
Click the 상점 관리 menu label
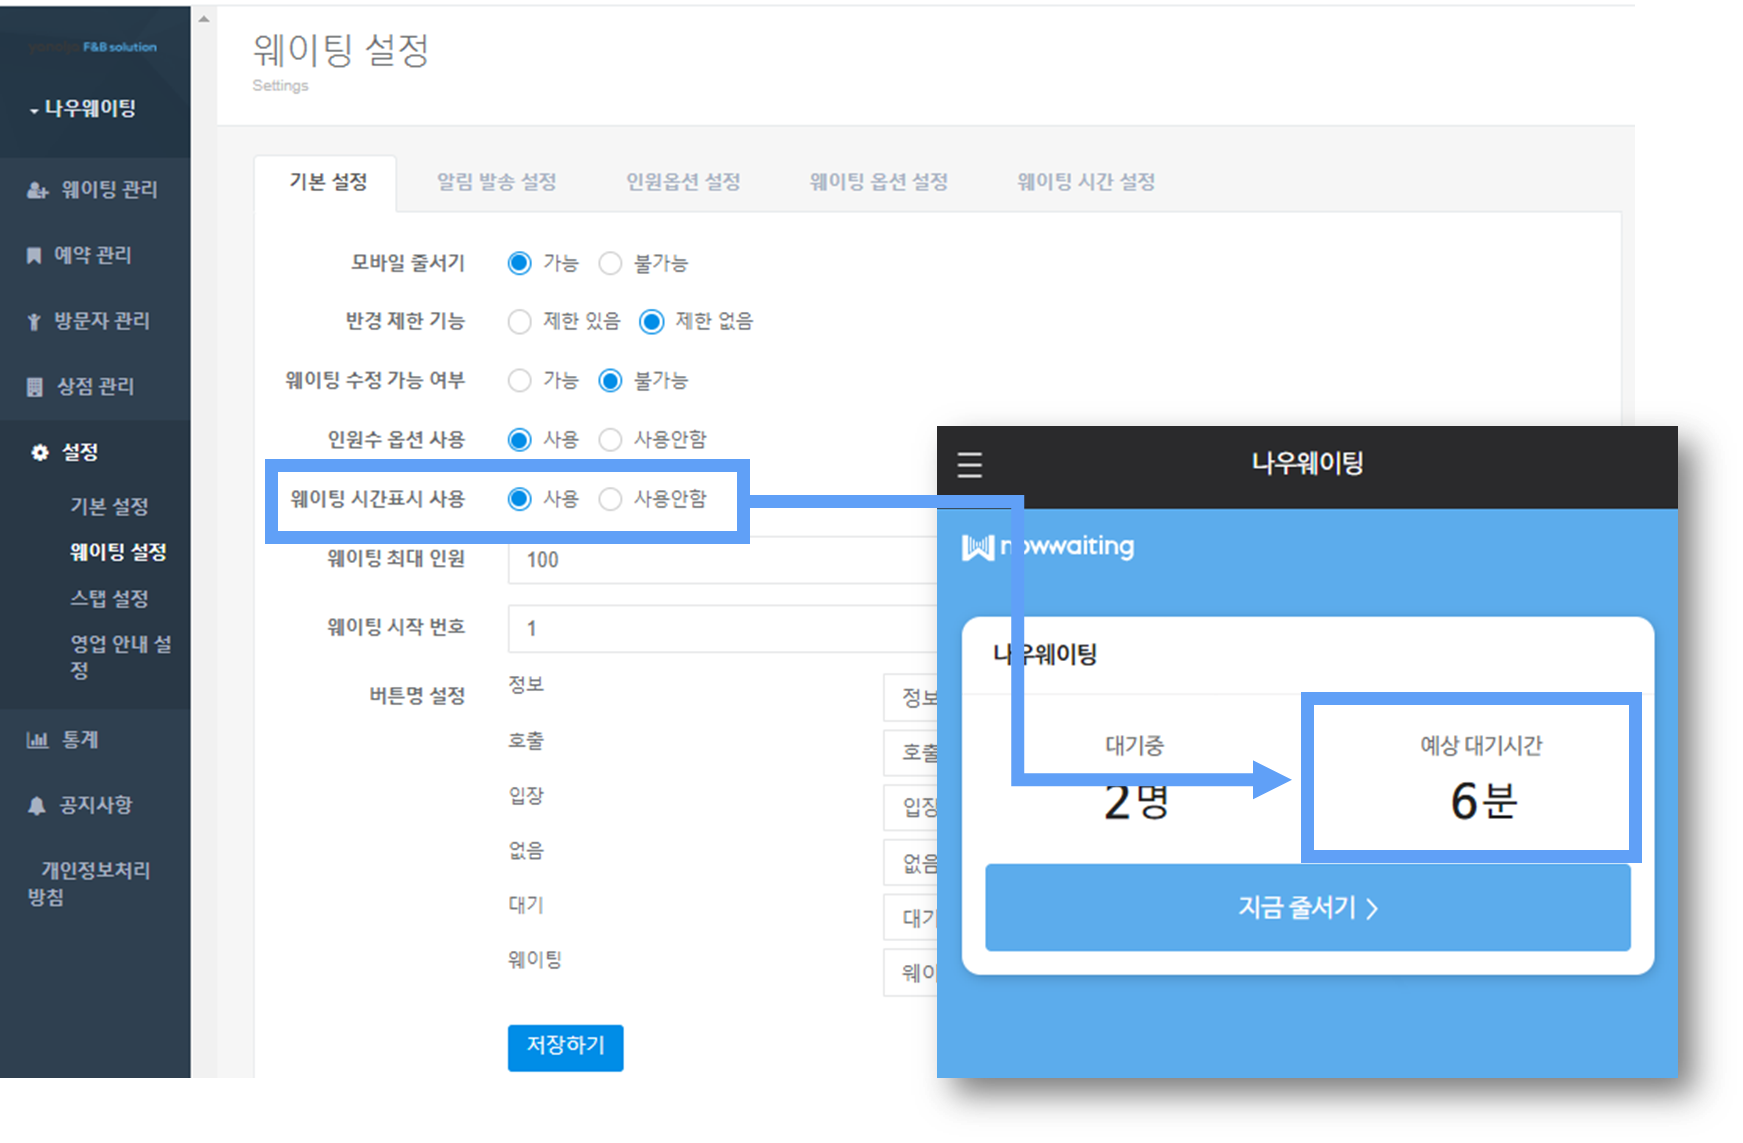[95, 386]
